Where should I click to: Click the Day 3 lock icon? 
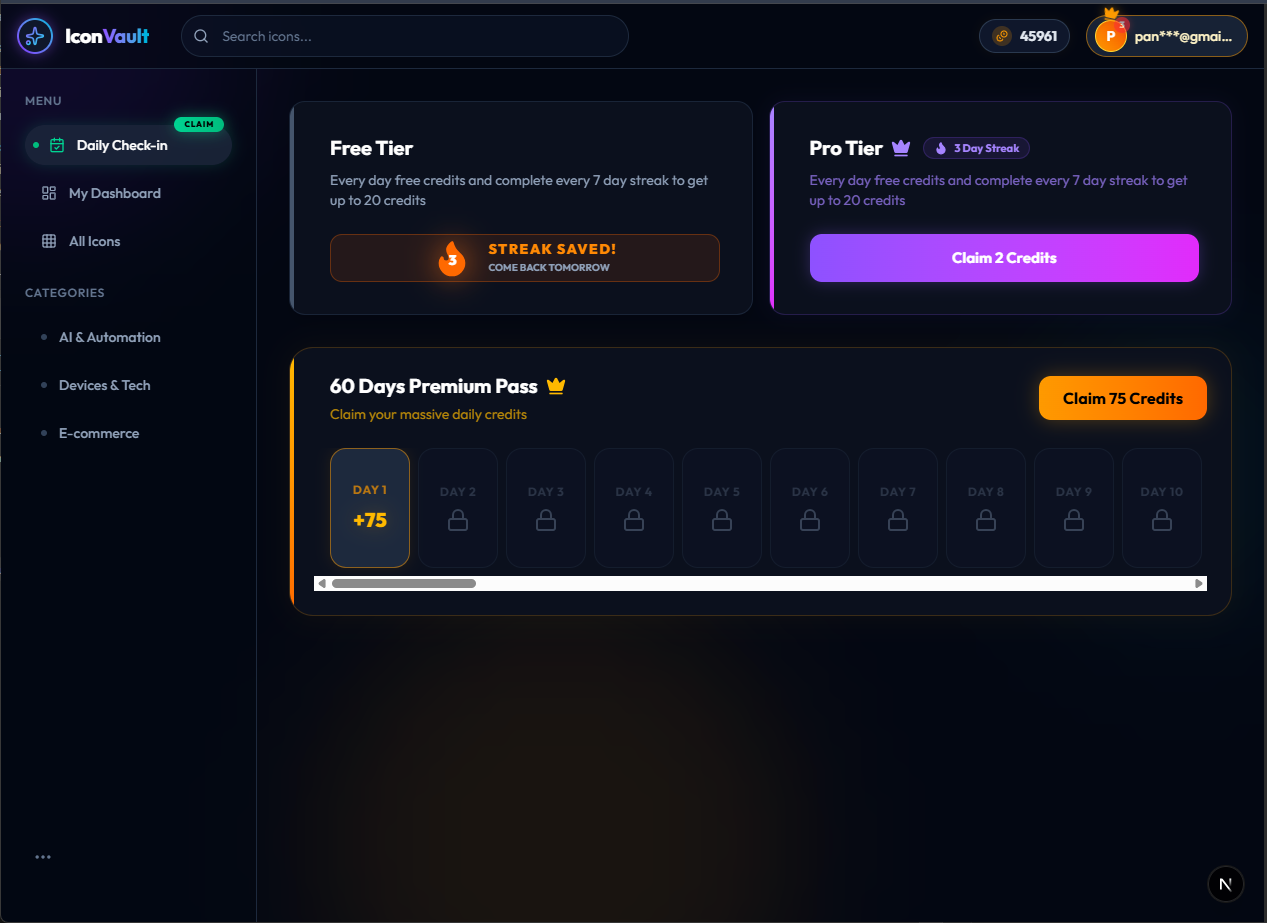coord(546,520)
